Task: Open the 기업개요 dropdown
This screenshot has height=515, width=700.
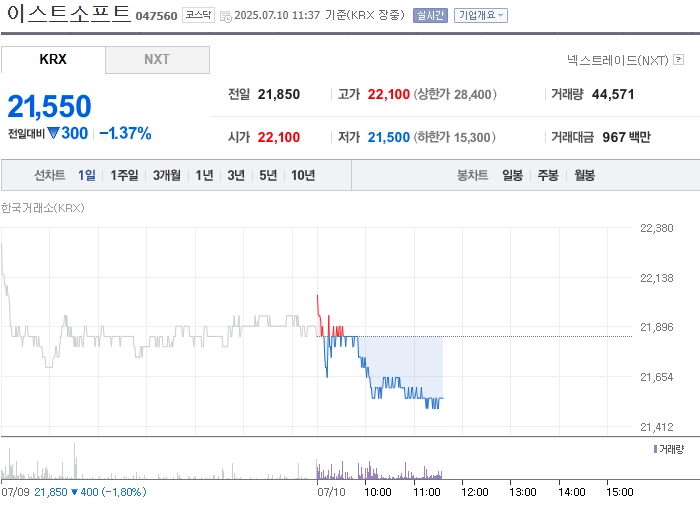Action: point(481,15)
